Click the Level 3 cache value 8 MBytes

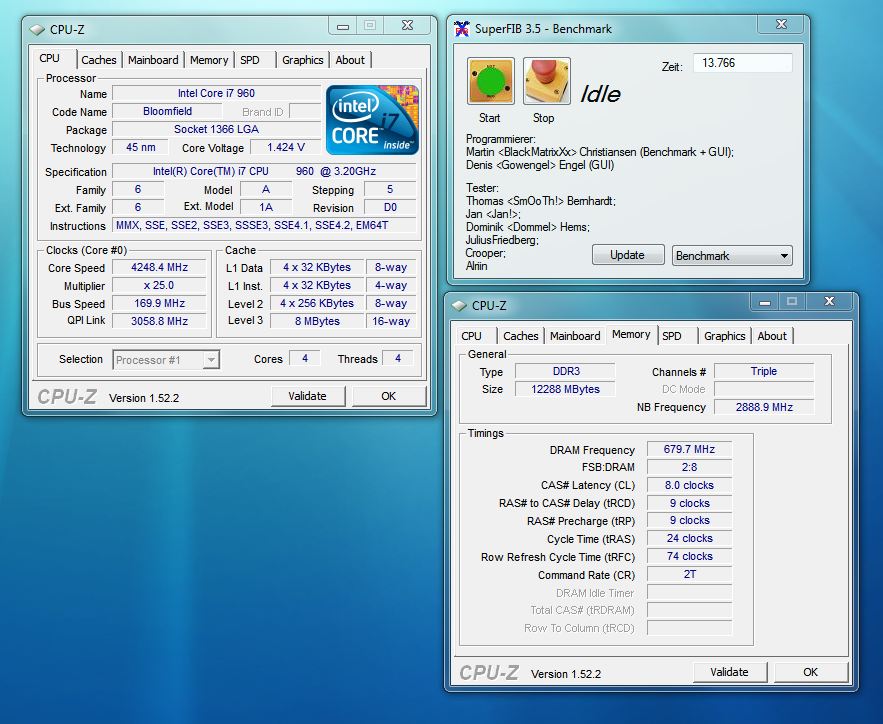(x=317, y=321)
